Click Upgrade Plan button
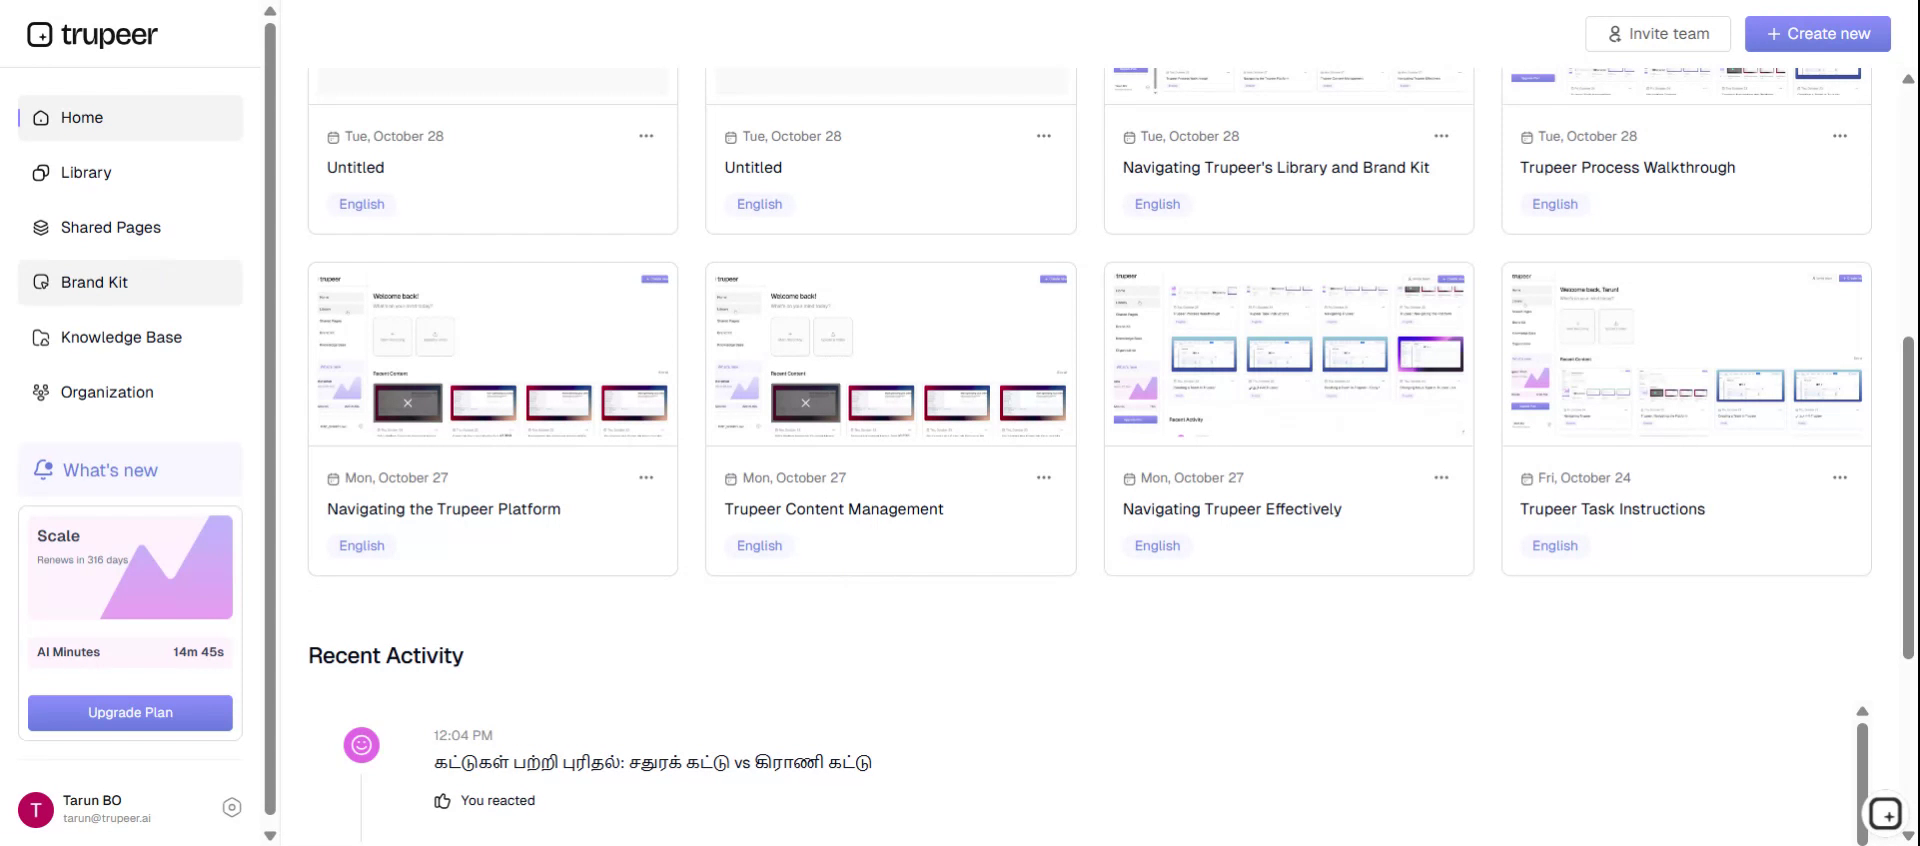The width and height of the screenshot is (1920, 846). pyautogui.click(x=130, y=713)
